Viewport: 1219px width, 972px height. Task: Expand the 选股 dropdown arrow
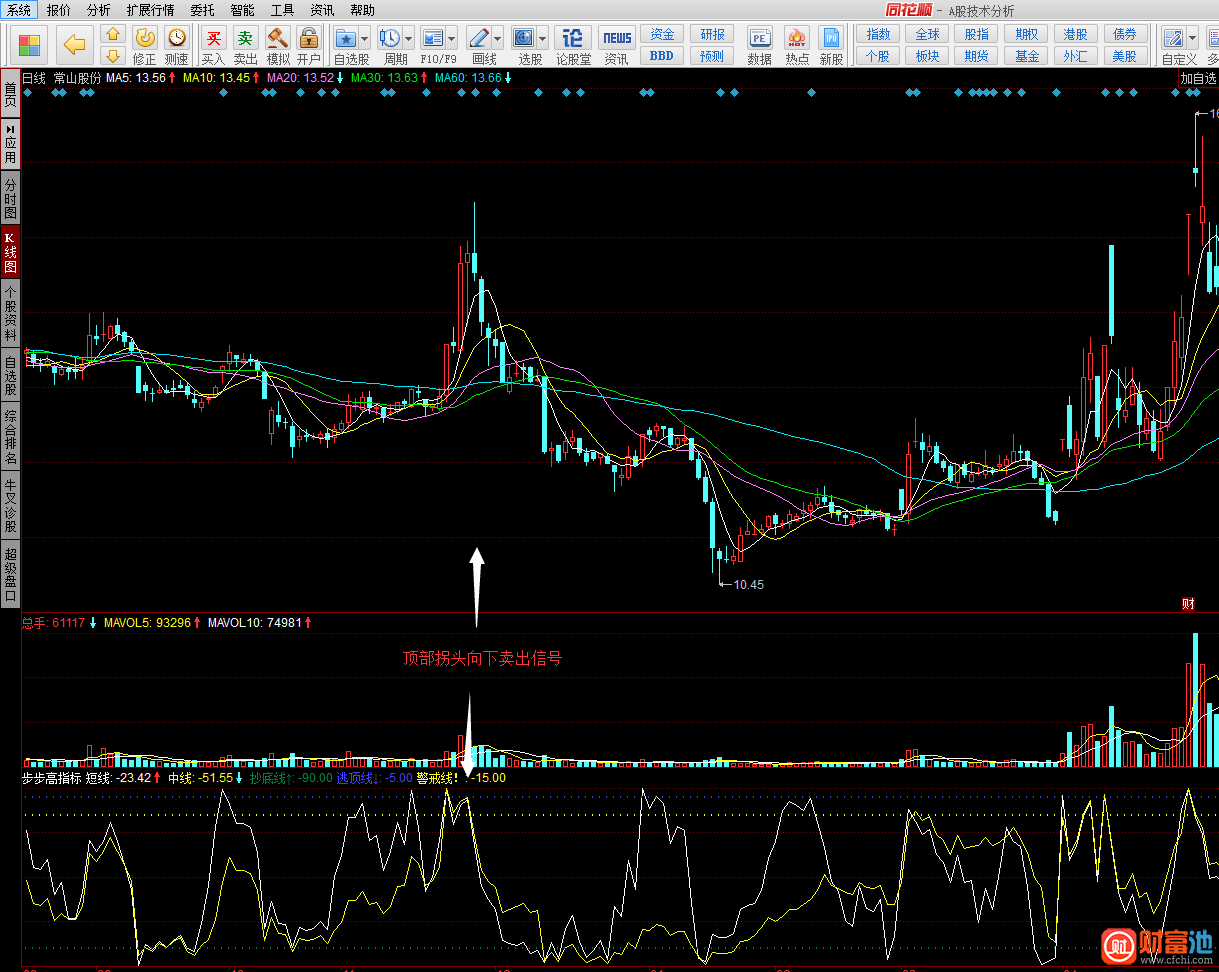click(543, 39)
